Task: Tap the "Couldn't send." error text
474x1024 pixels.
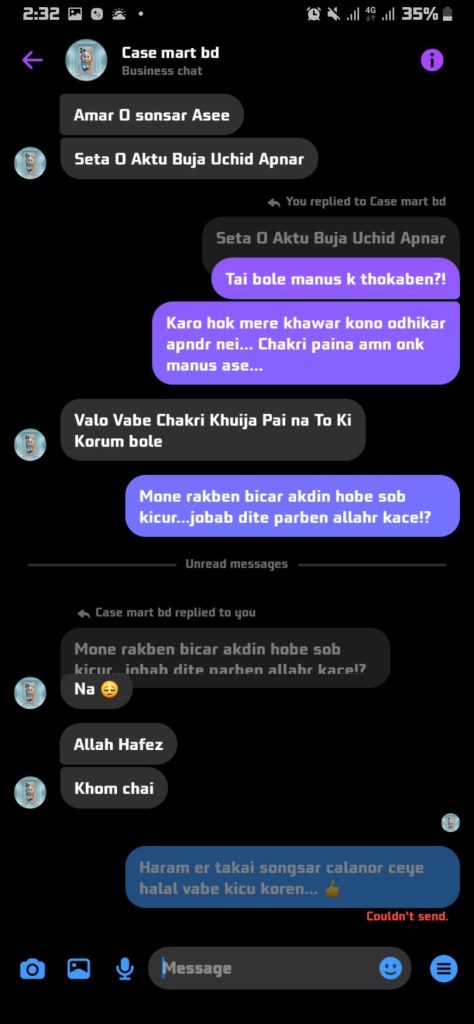Action: point(407,916)
